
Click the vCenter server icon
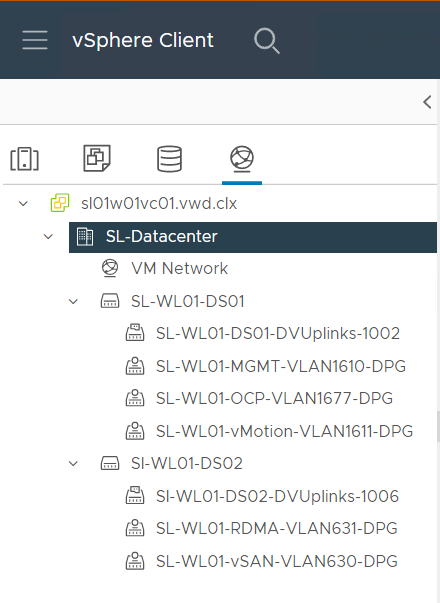(60, 203)
